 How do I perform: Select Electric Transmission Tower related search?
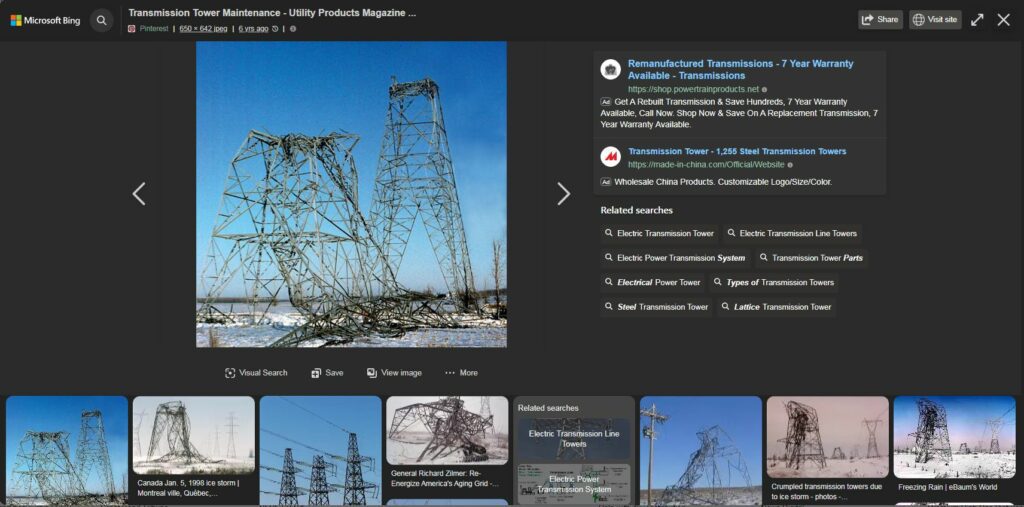(x=659, y=233)
